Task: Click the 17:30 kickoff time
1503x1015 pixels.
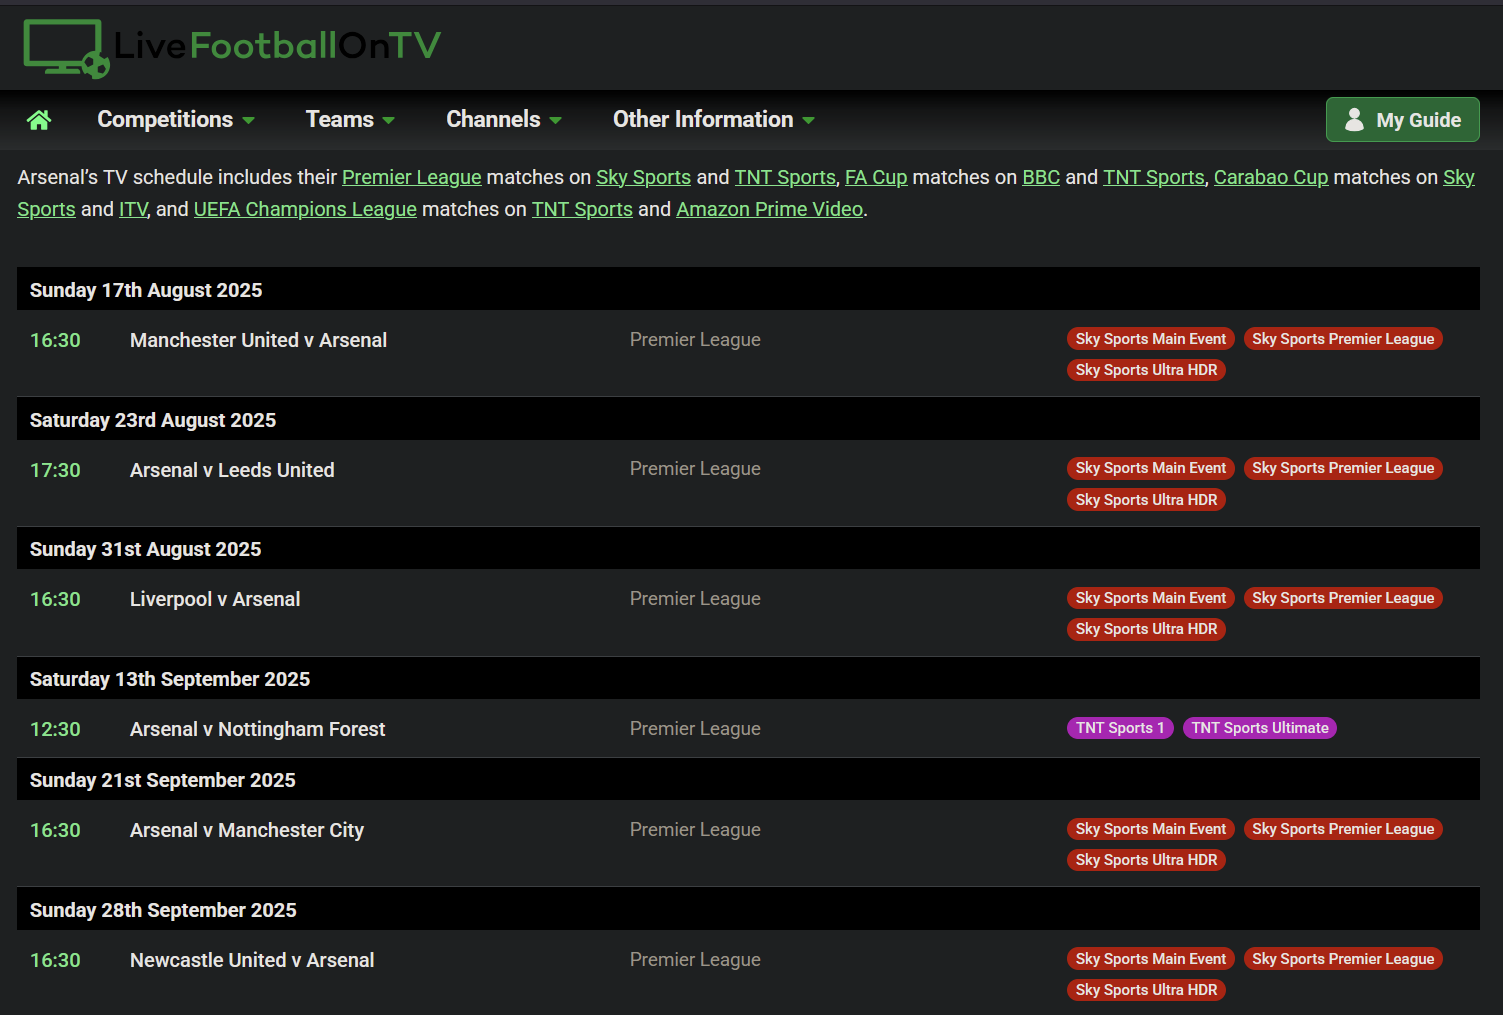Action: pos(55,470)
